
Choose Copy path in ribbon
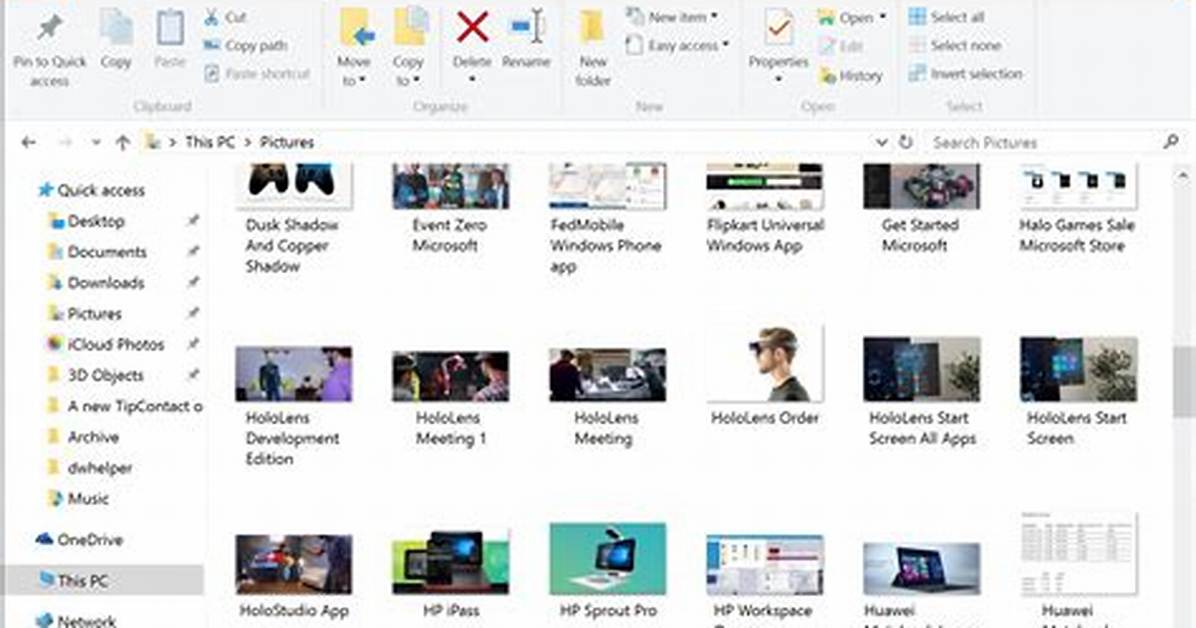click(246, 46)
